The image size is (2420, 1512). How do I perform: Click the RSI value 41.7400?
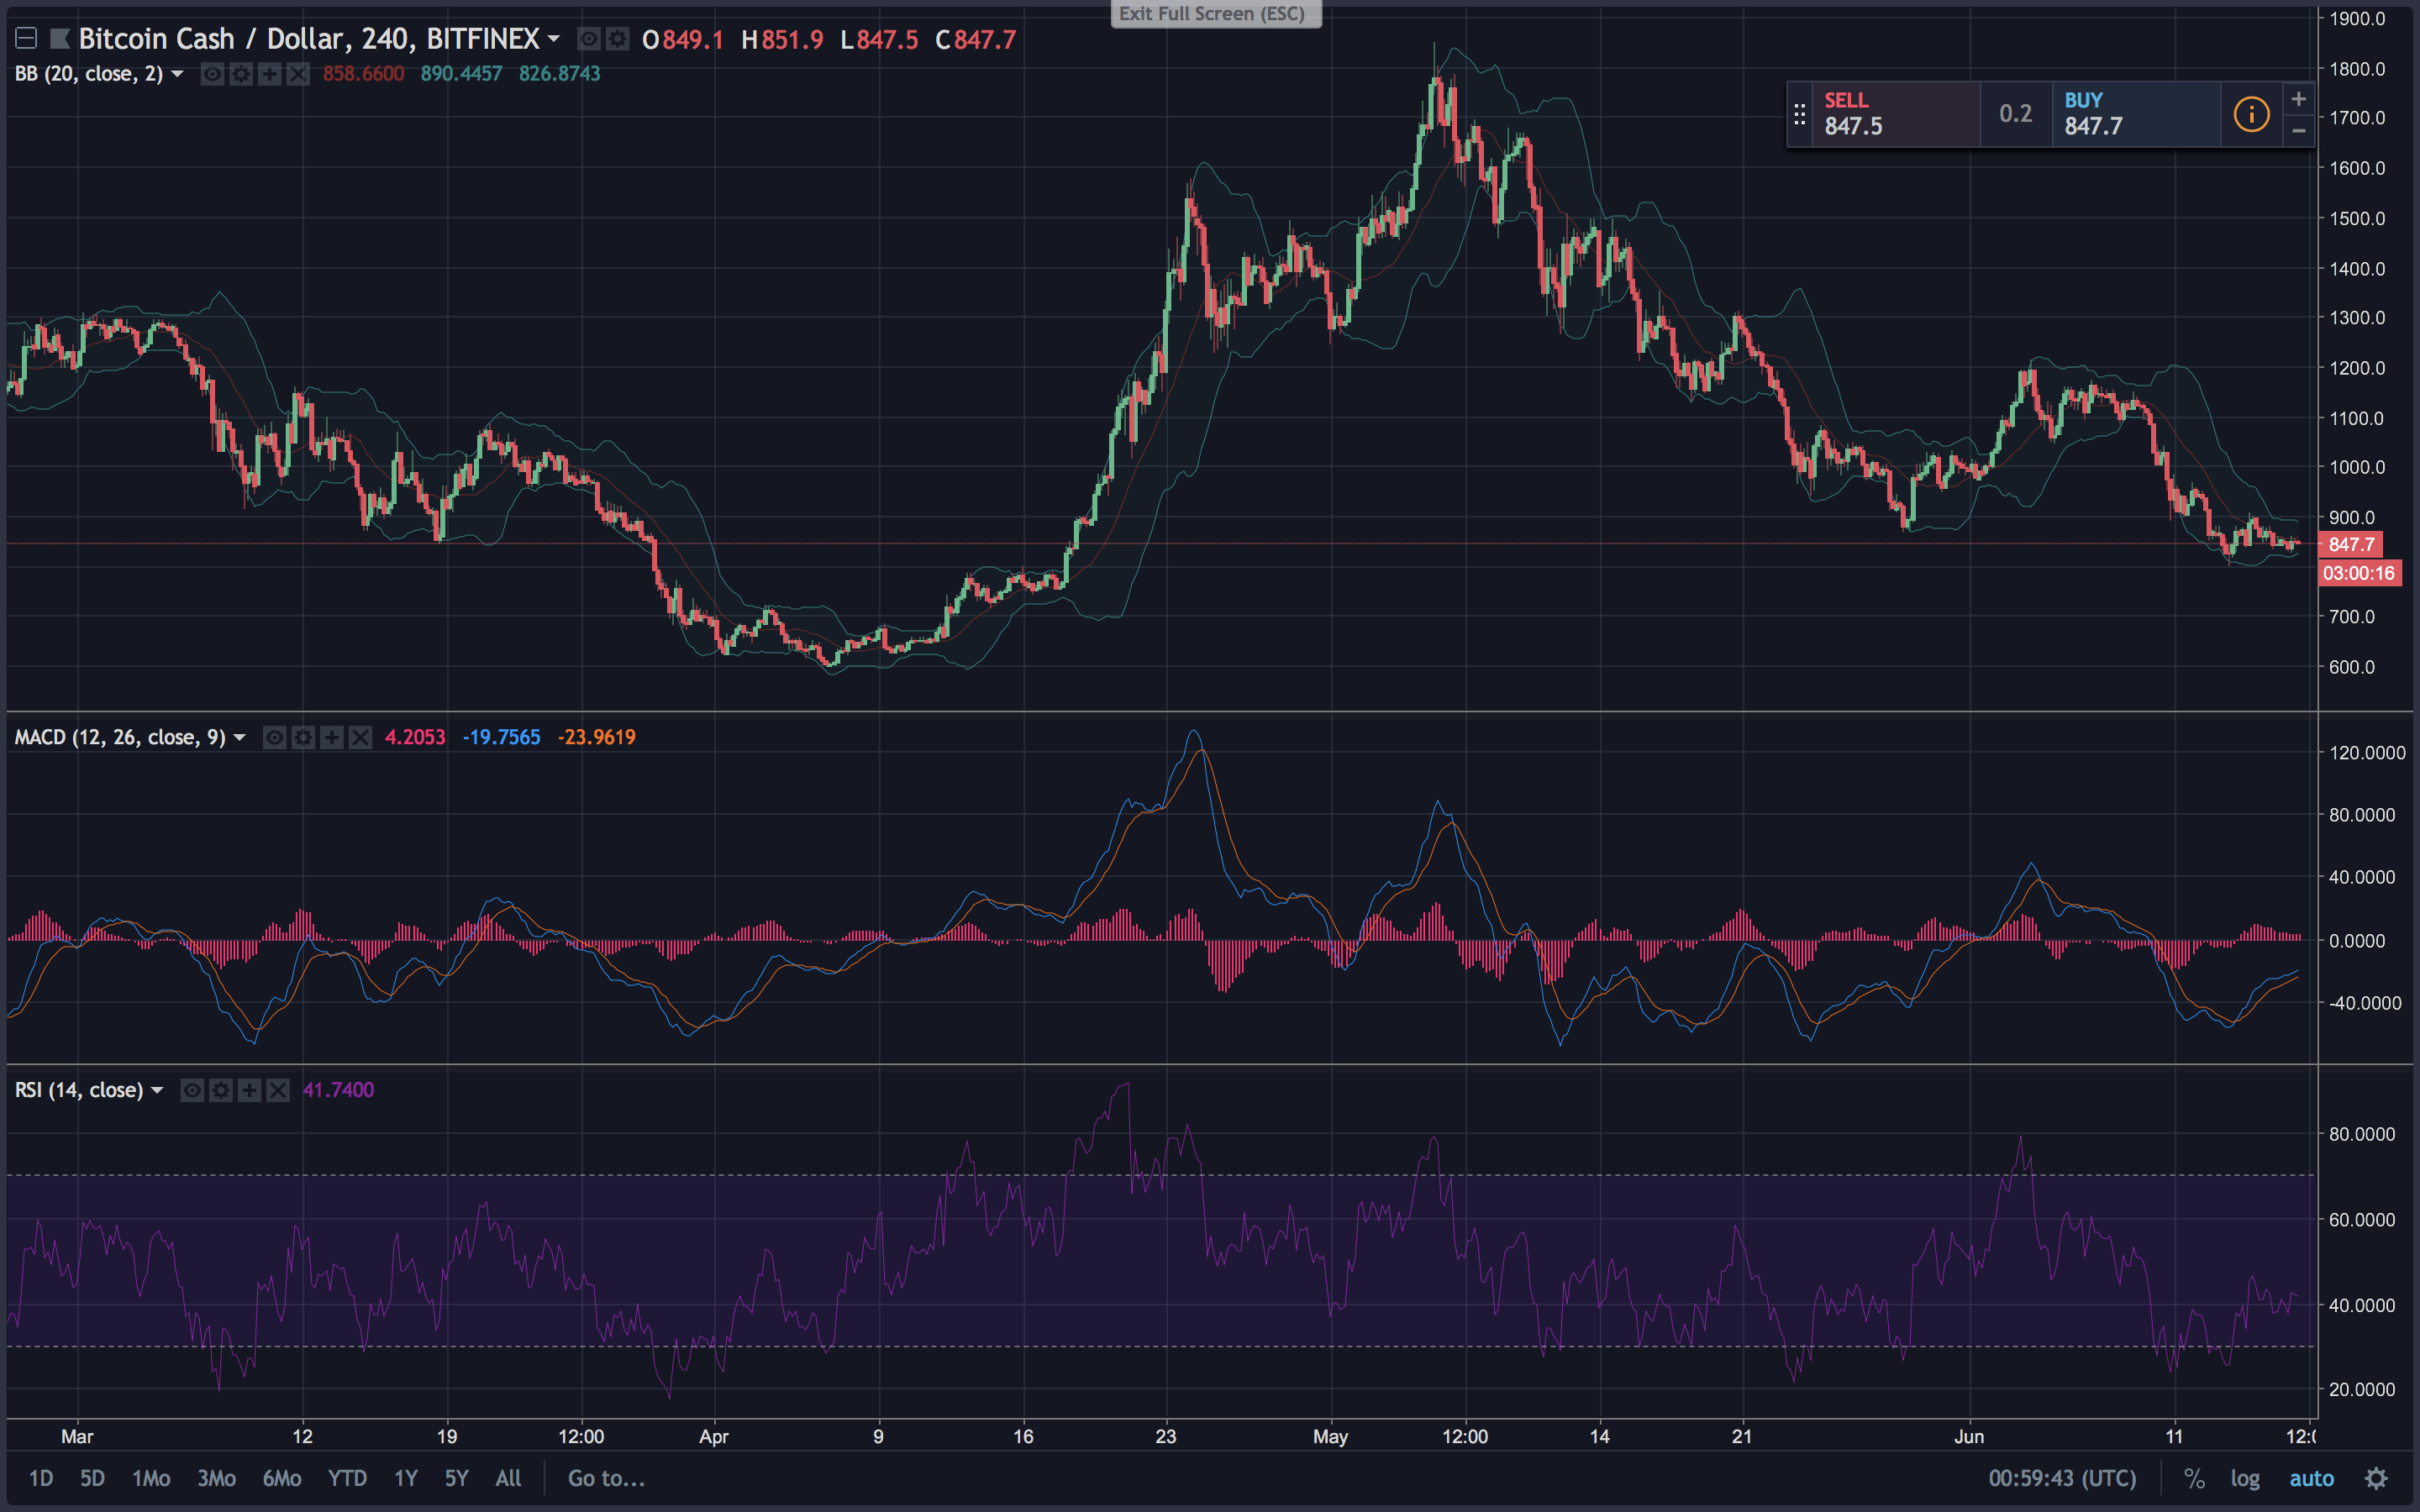(x=338, y=1090)
